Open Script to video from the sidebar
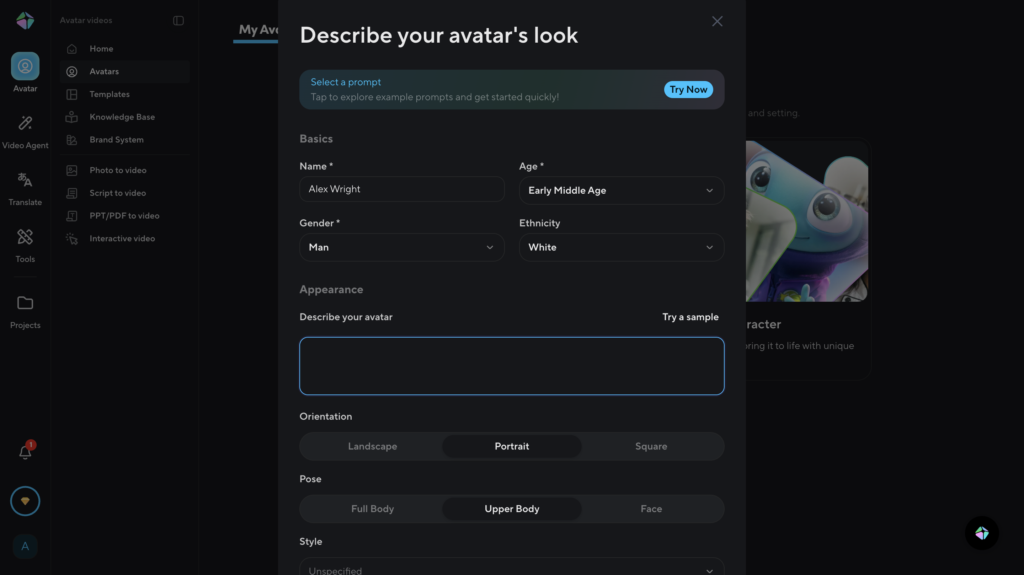 (x=125, y=193)
